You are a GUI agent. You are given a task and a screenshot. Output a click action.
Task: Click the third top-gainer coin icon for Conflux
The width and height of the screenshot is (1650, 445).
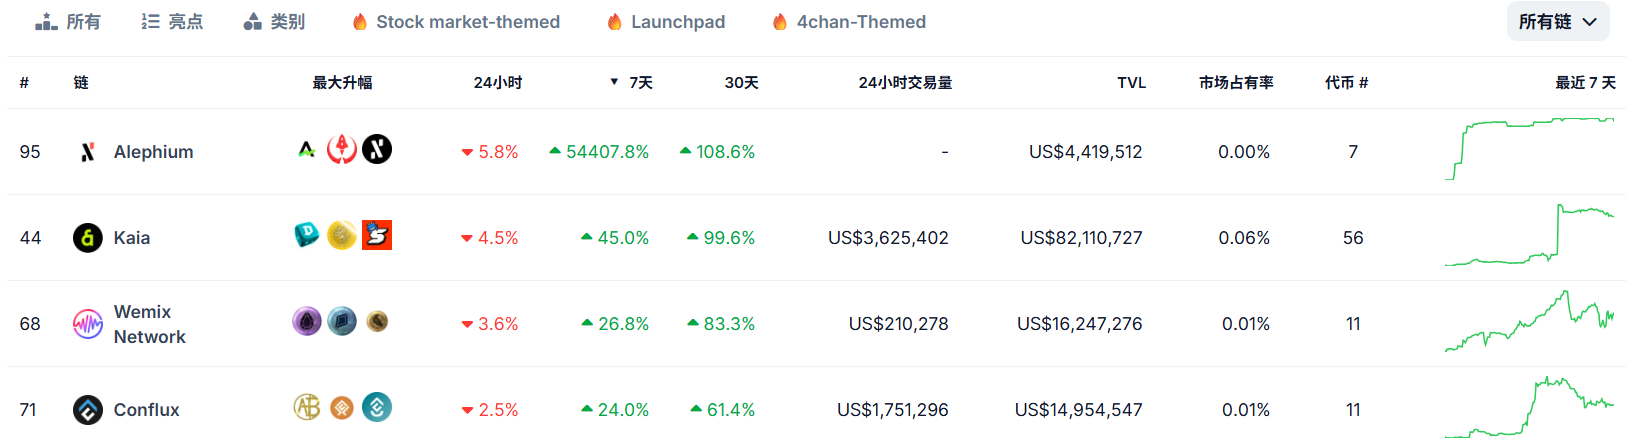point(376,407)
